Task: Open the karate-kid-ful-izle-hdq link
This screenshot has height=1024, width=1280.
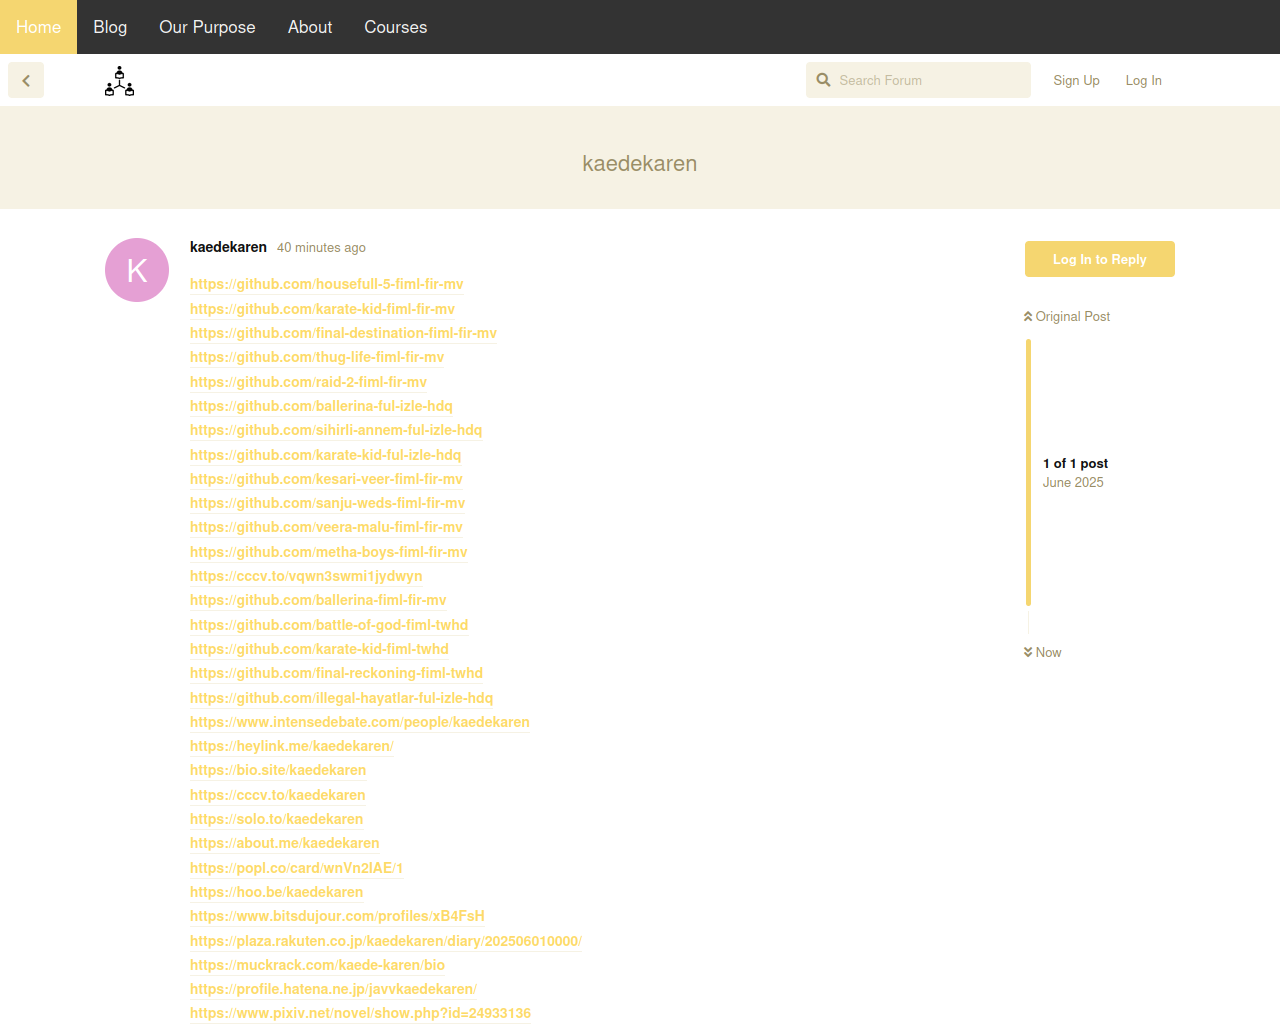Action: point(325,455)
